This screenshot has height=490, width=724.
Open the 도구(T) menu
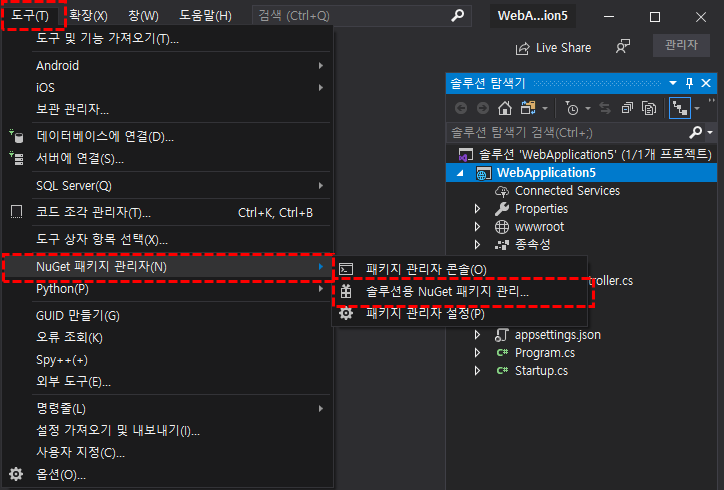tap(30, 16)
